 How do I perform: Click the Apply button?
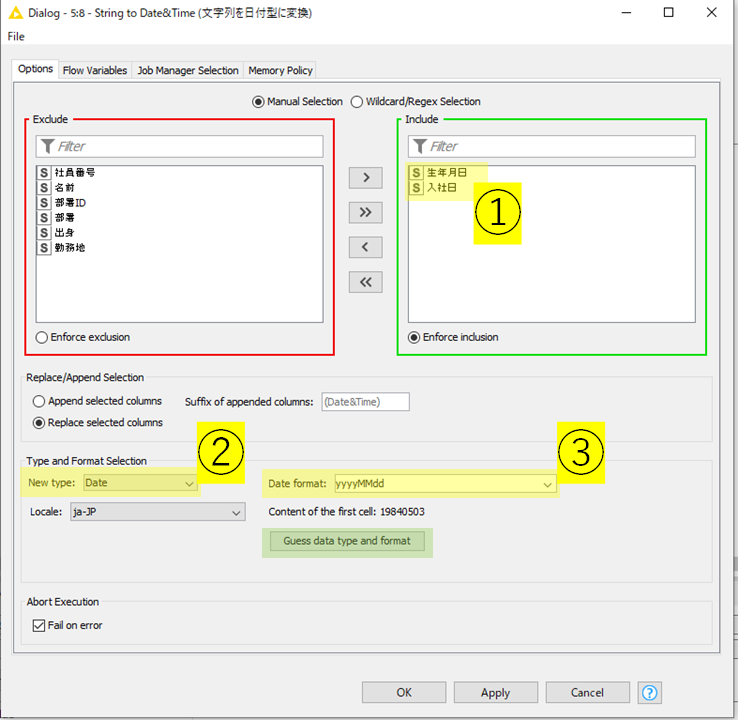point(496,692)
